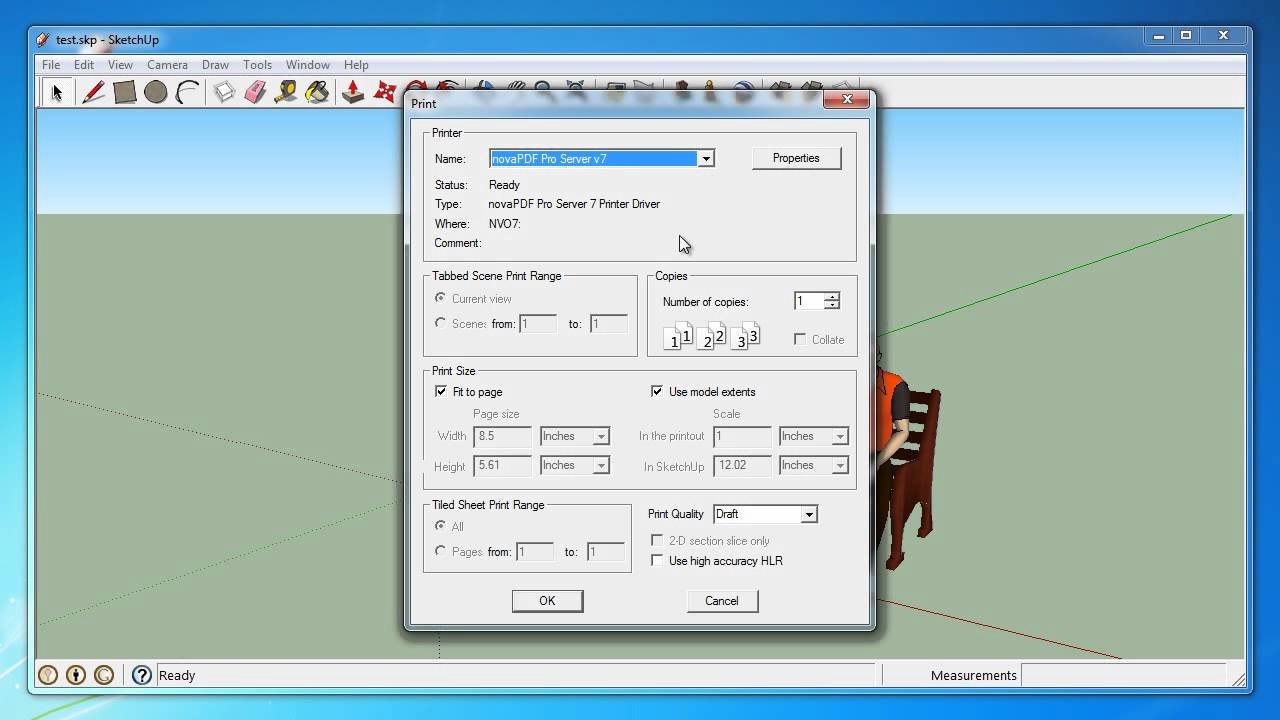Open the Window menu

(x=308, y=64)
